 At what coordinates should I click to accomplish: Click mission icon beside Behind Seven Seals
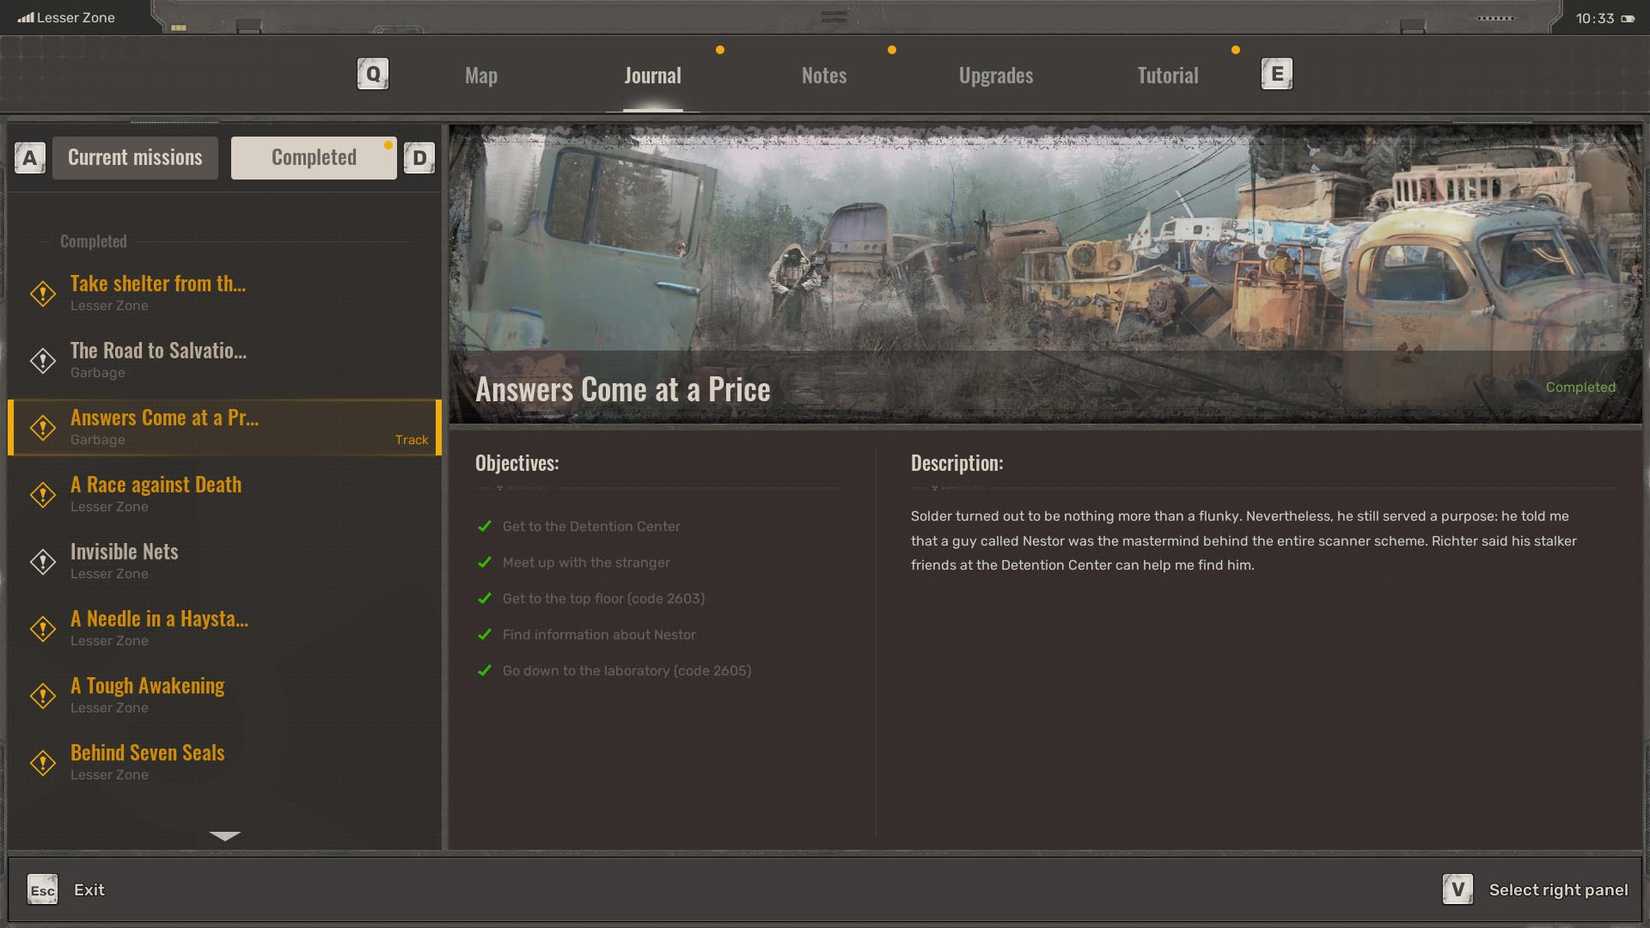(x=43, y=762)
